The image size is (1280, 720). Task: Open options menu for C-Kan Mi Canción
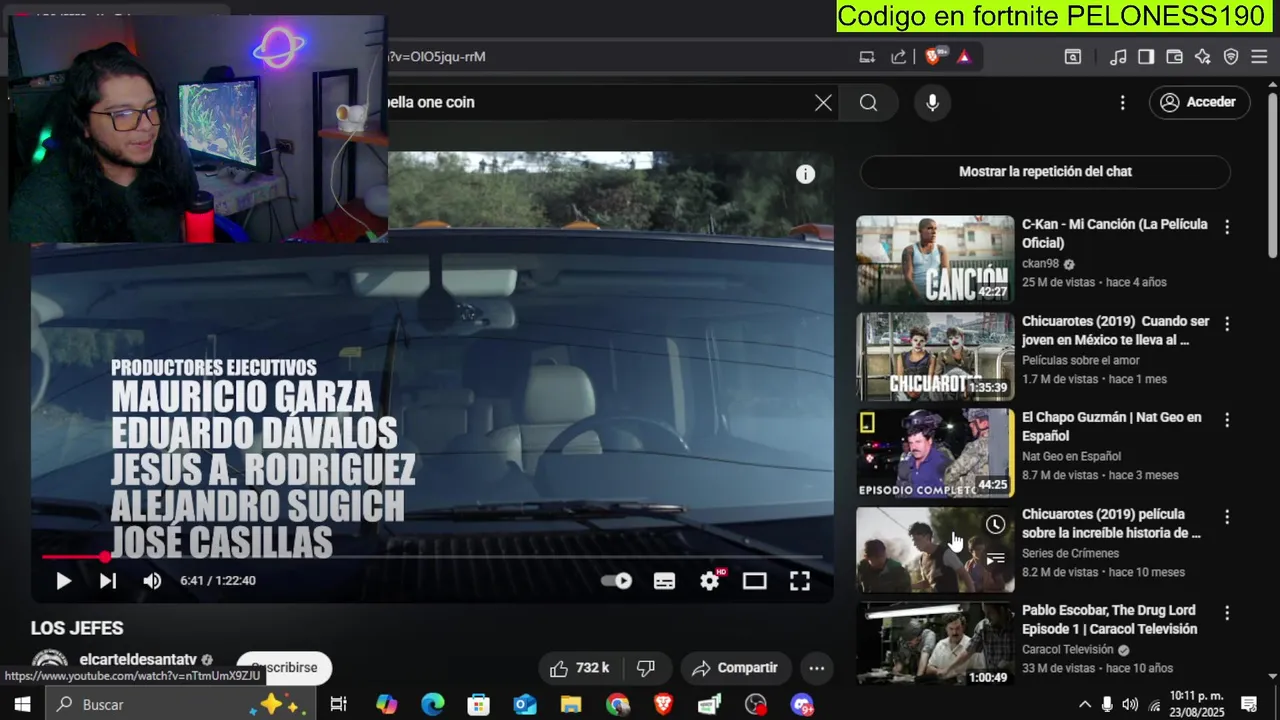[x=1227, y=227]
